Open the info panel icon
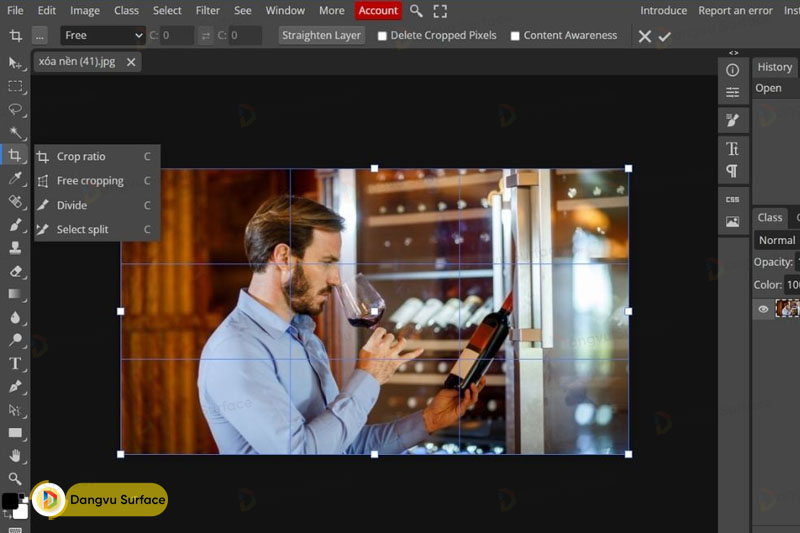 click(x=733, y=70)
